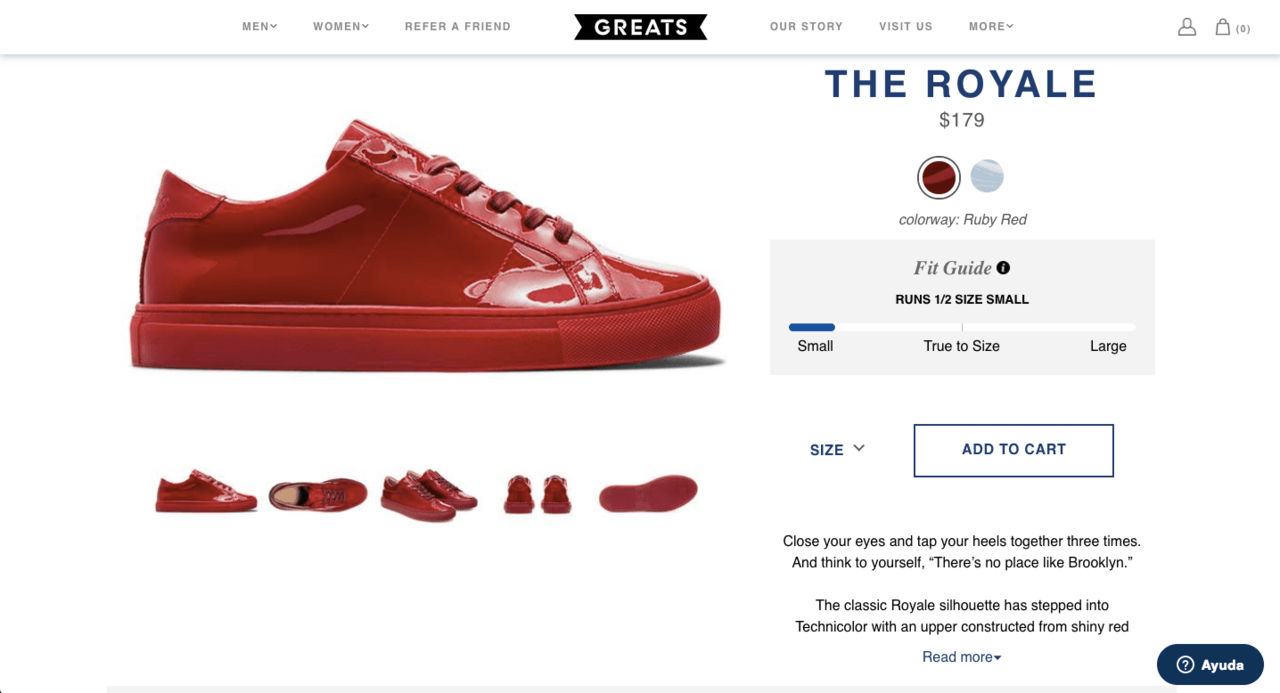Viewport: 1280px width, 693px height.
Task: Open the MORE dropdown menu
Action: coord(991,27)
